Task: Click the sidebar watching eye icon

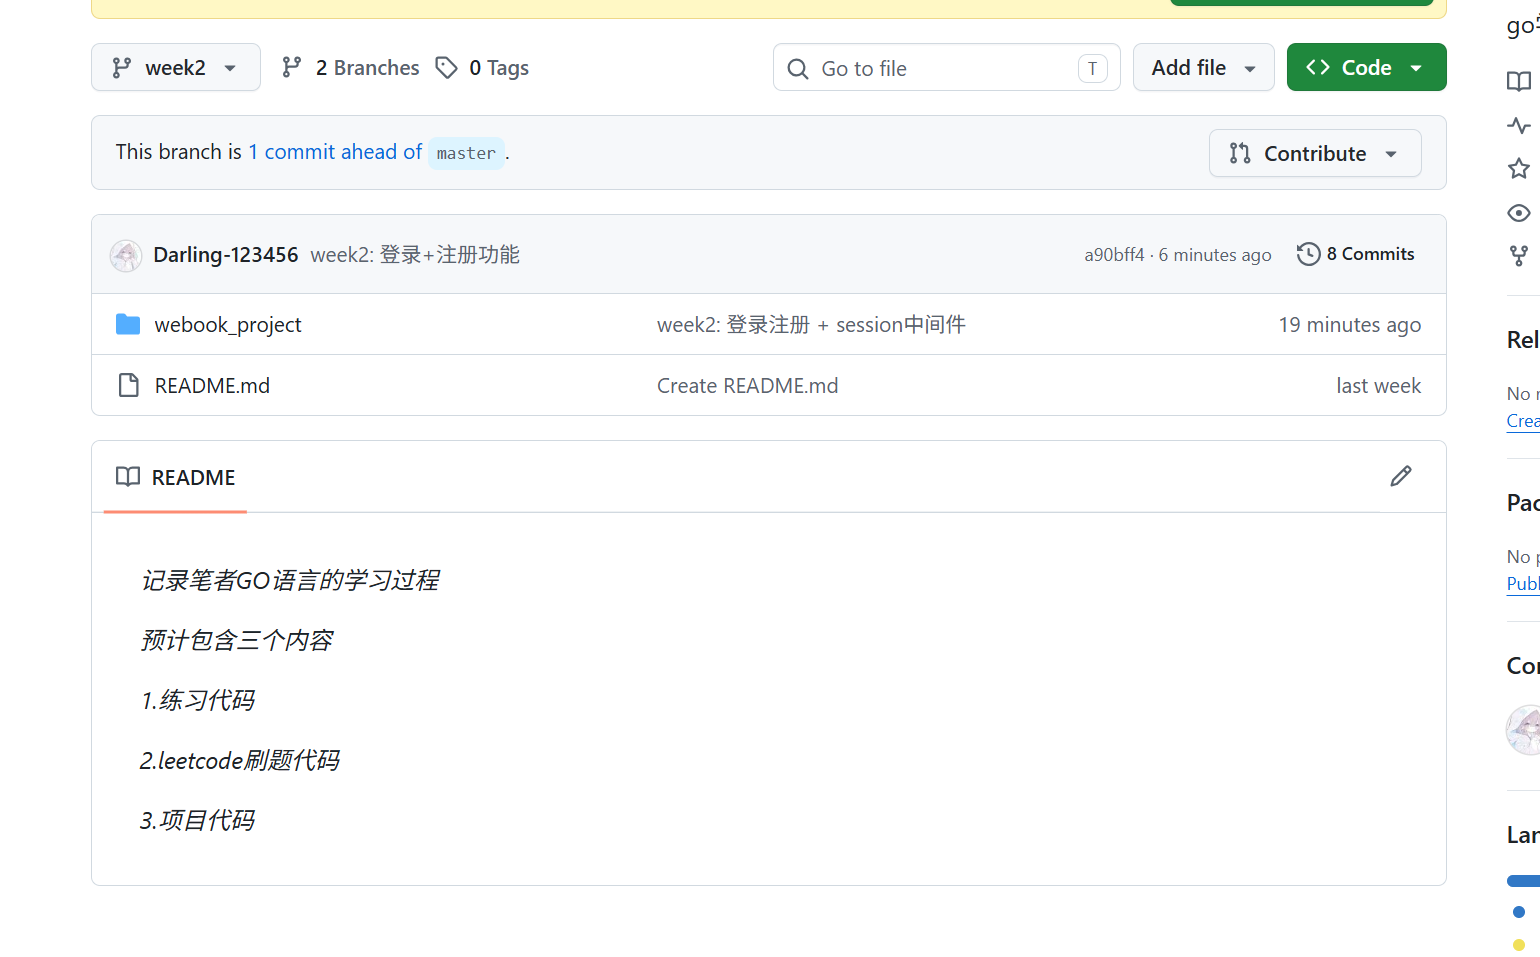Action: pyautogui.click(x=1519, y=213)
